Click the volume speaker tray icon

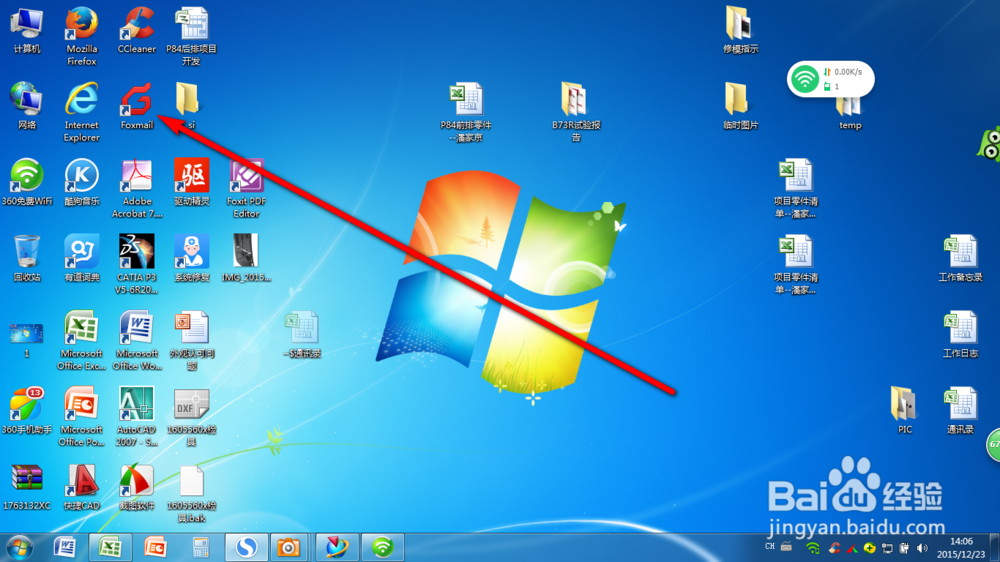point(922,548)
